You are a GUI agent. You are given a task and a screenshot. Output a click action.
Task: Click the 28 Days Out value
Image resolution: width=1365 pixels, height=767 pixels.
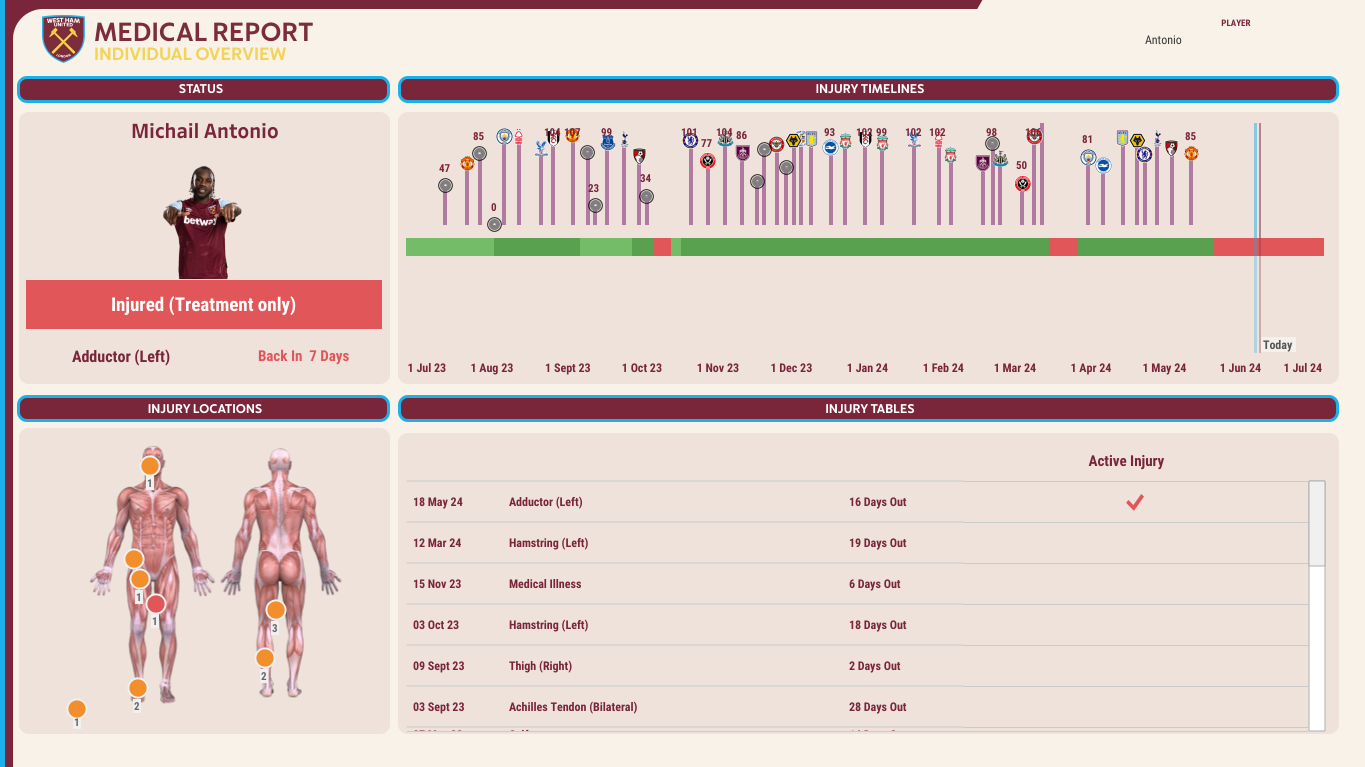tap(878, 707)
